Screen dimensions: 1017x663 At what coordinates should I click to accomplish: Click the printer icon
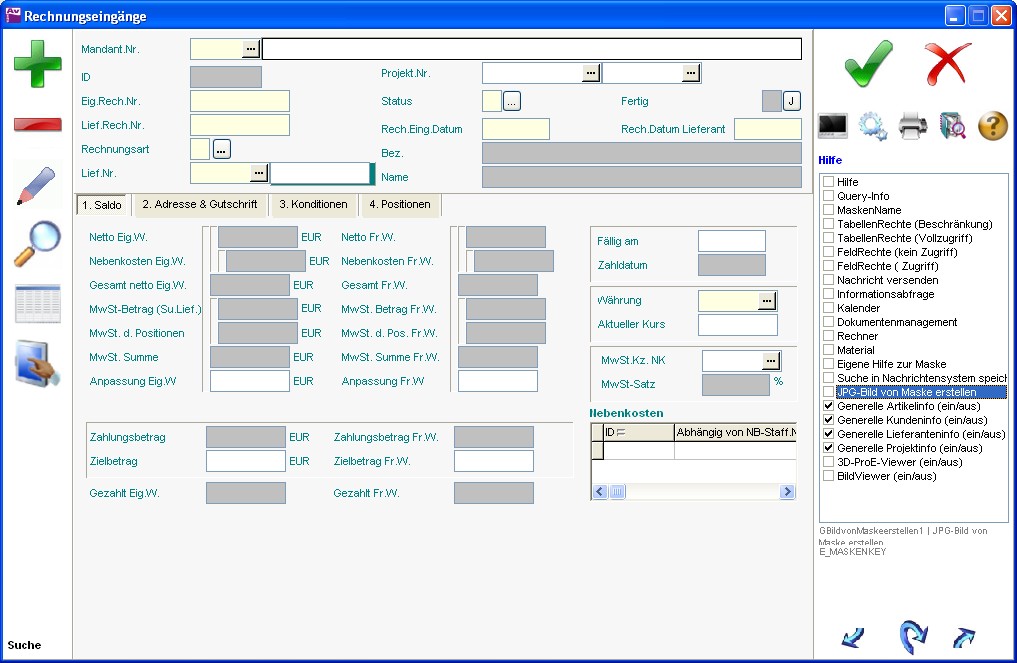(x=913, y=126)
